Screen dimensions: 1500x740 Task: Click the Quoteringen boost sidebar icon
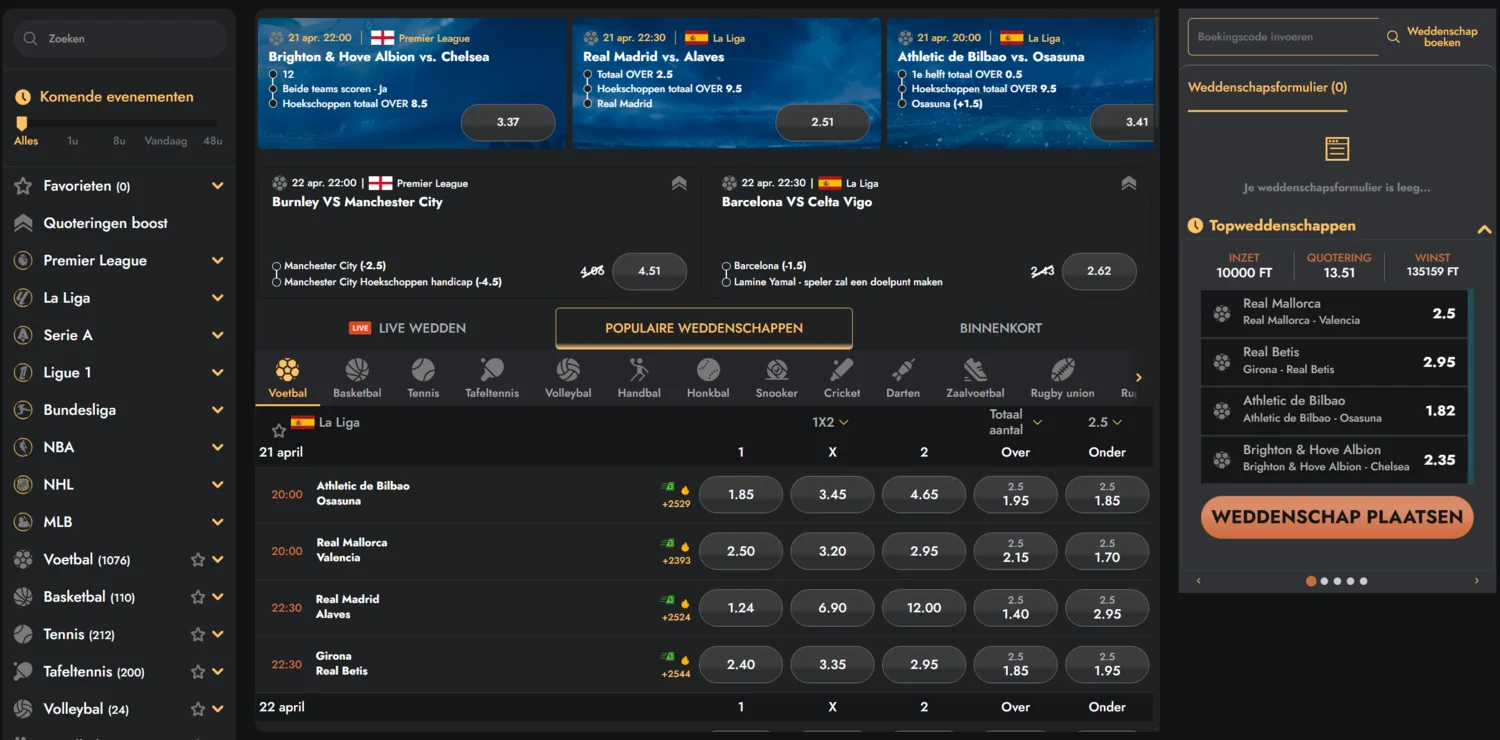tap(23, 223)
